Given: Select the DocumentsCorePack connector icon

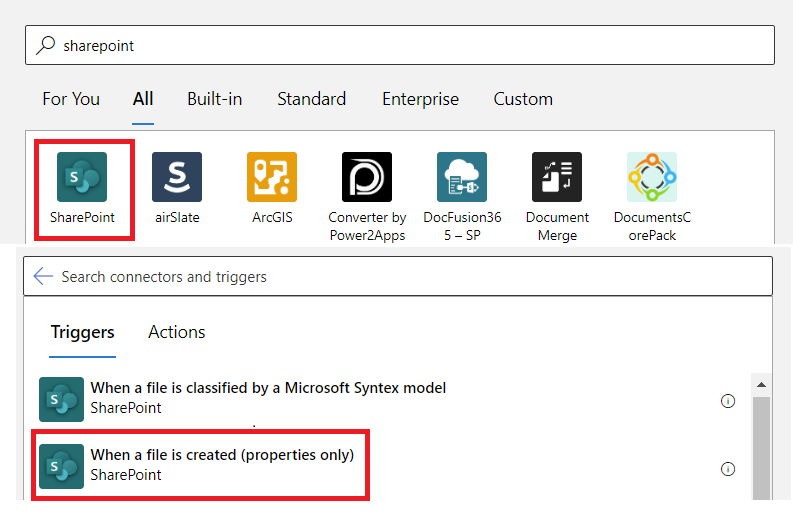Looking at the screenshot, I should point(652,178).
